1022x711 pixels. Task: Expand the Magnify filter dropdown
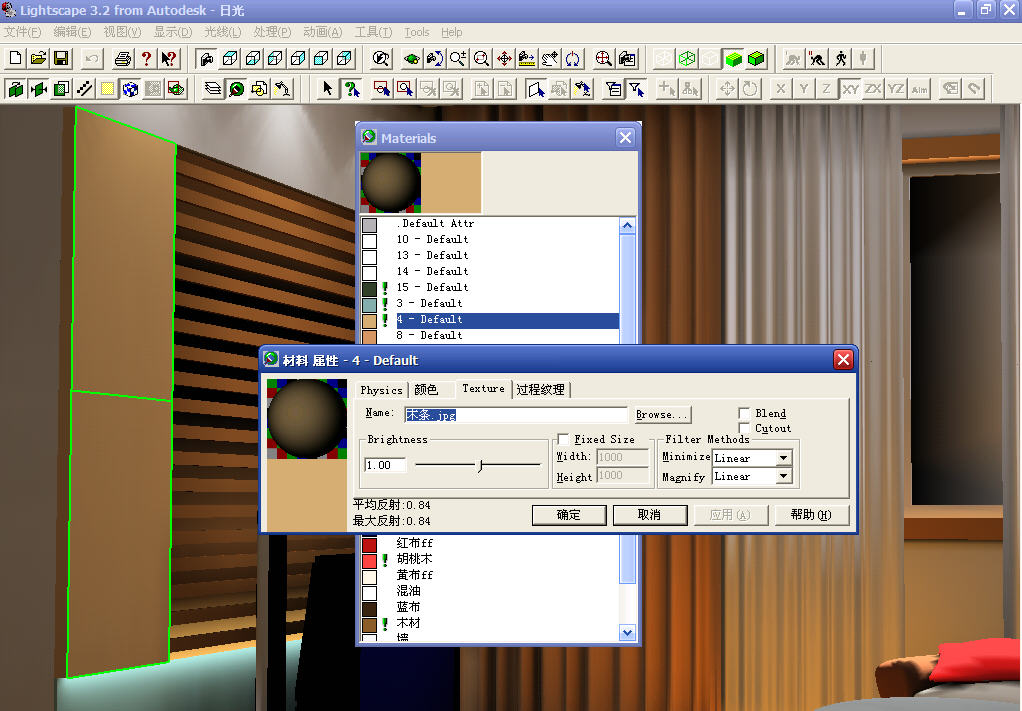tap(783, 477)
